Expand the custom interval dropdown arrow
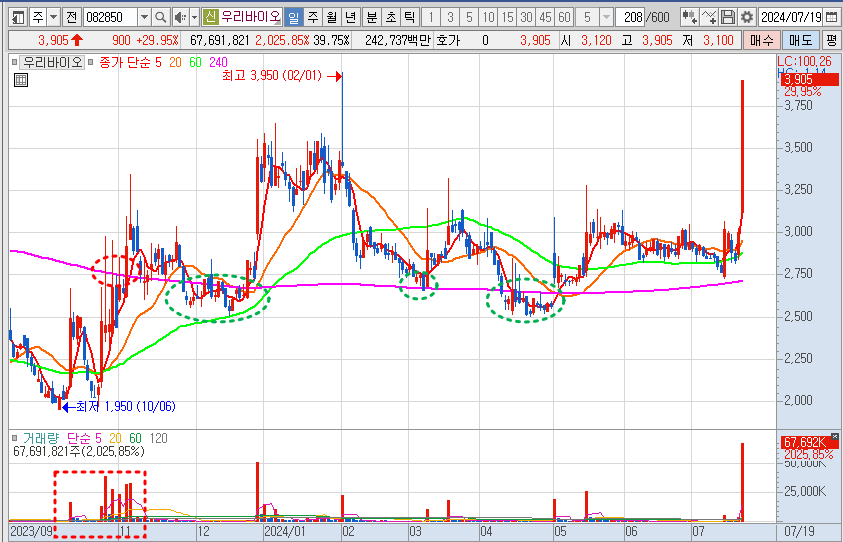The height and width of the screenshot is (542, 843). [x=606, y=18]
